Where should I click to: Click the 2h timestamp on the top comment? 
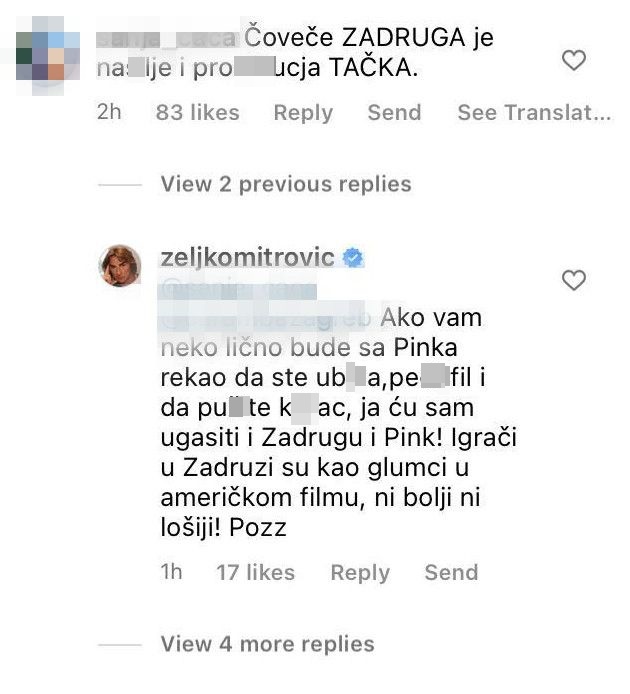click(x=109, y=112)
